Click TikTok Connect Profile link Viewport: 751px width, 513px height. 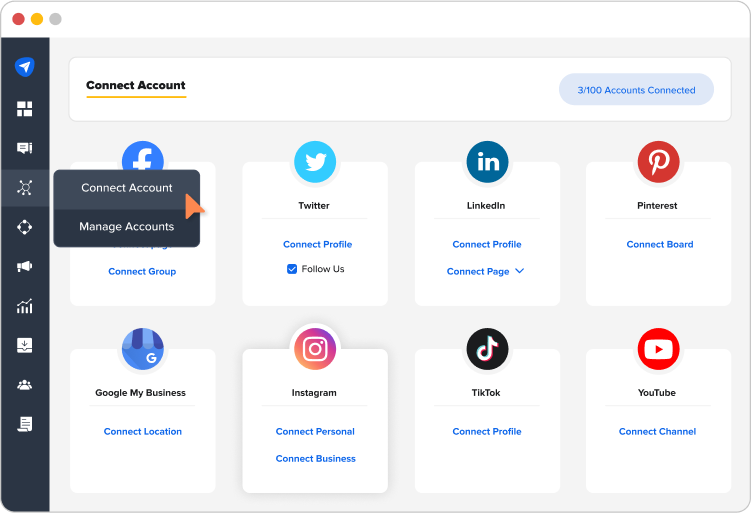(487, 432)
